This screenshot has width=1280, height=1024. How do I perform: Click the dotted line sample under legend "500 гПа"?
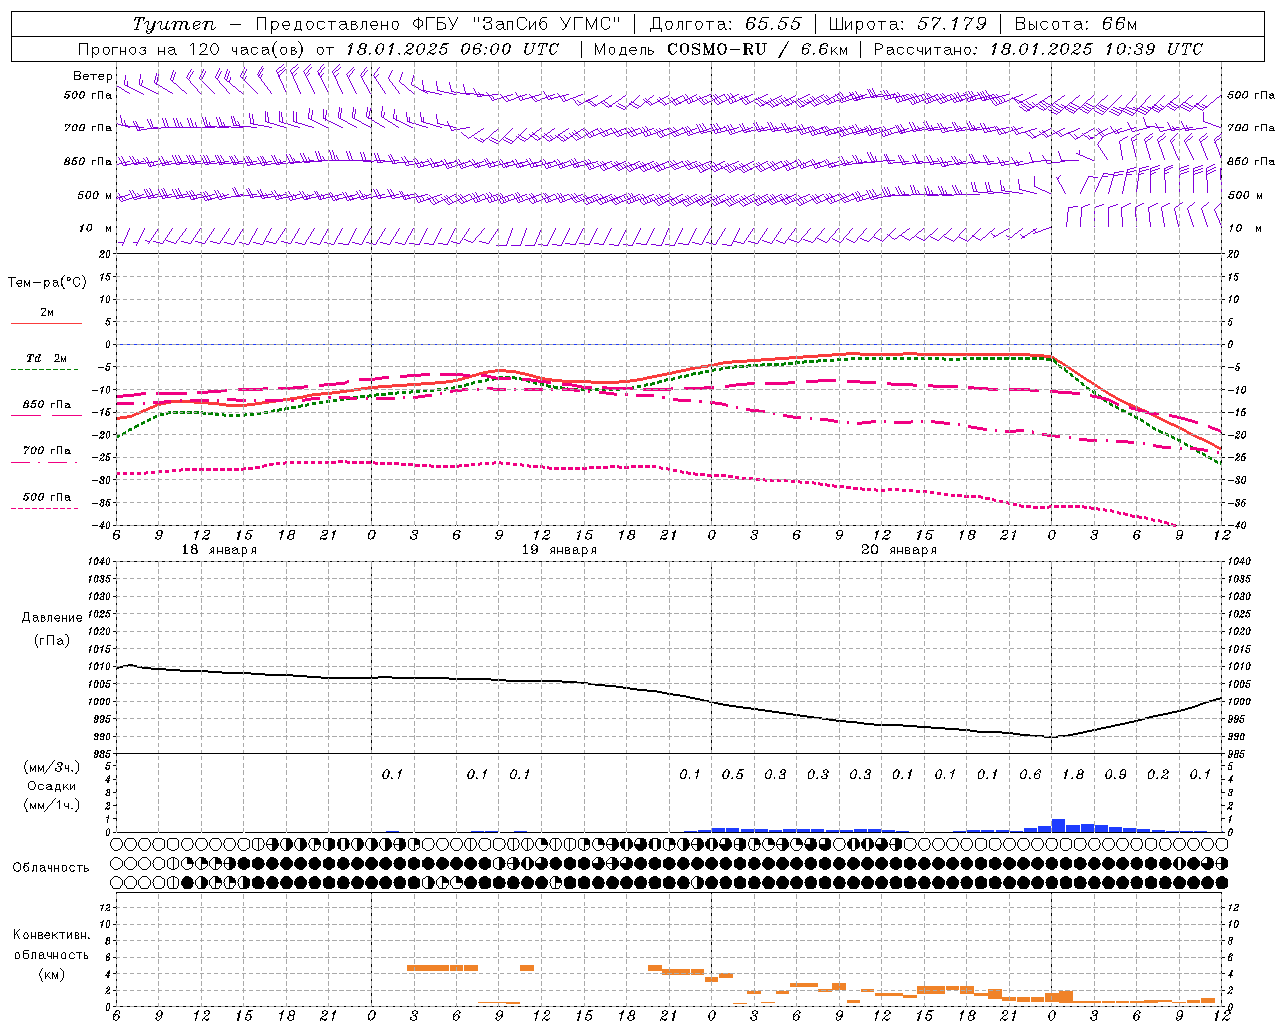coord(46,508)
